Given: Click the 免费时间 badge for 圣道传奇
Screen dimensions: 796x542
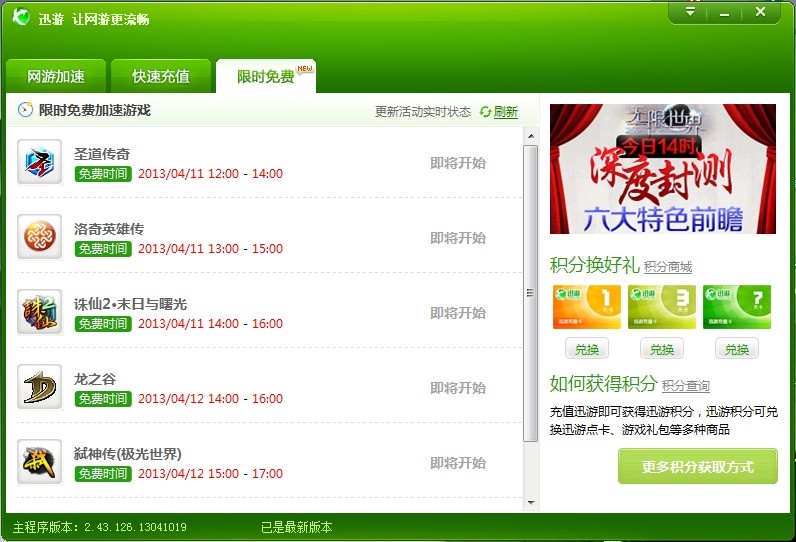Looking at the screenshot, I should [x=103, y=174].
